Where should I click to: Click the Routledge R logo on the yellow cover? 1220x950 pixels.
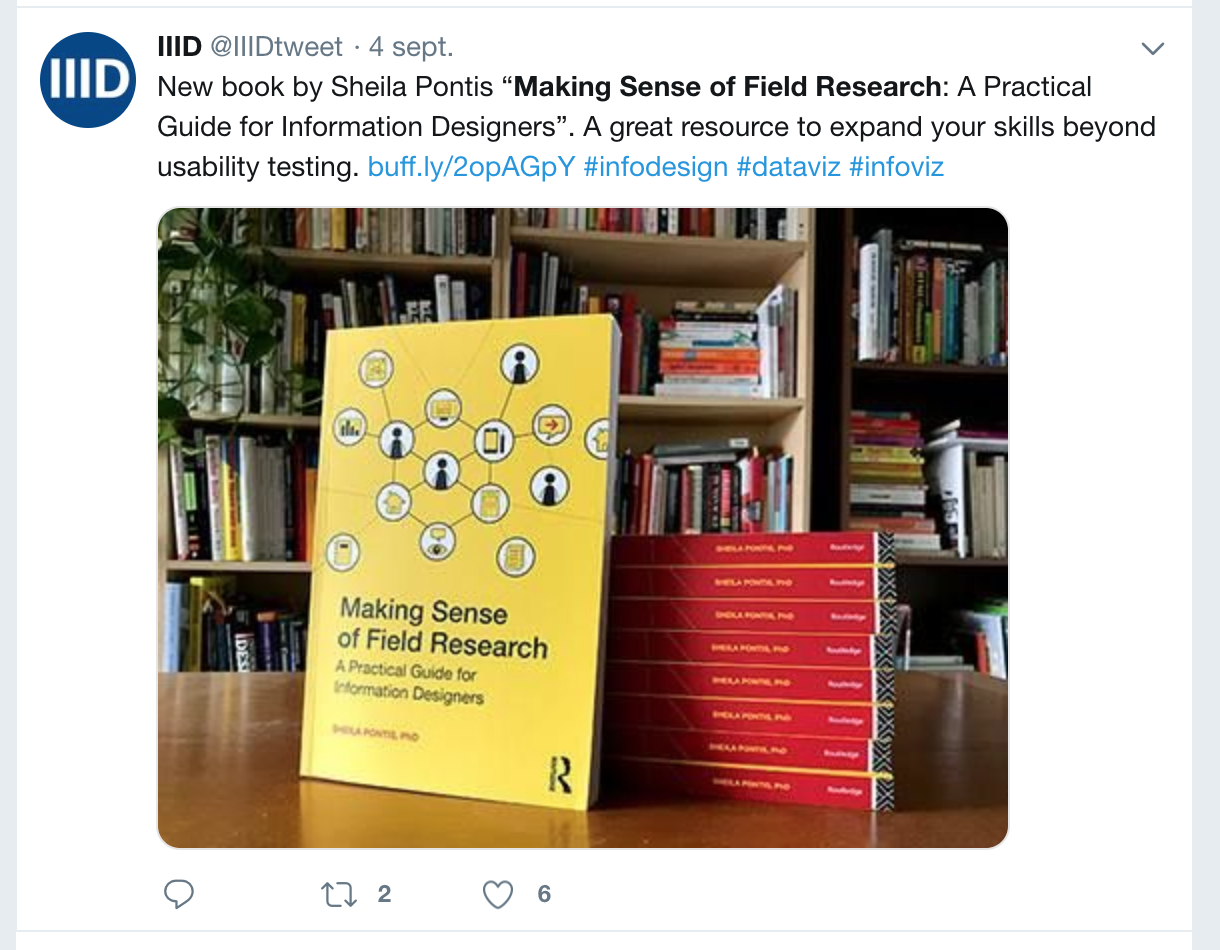[561, 775]
